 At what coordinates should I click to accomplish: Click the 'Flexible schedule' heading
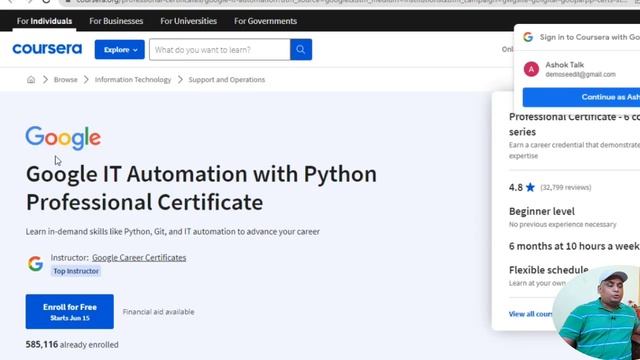point(548,270)
